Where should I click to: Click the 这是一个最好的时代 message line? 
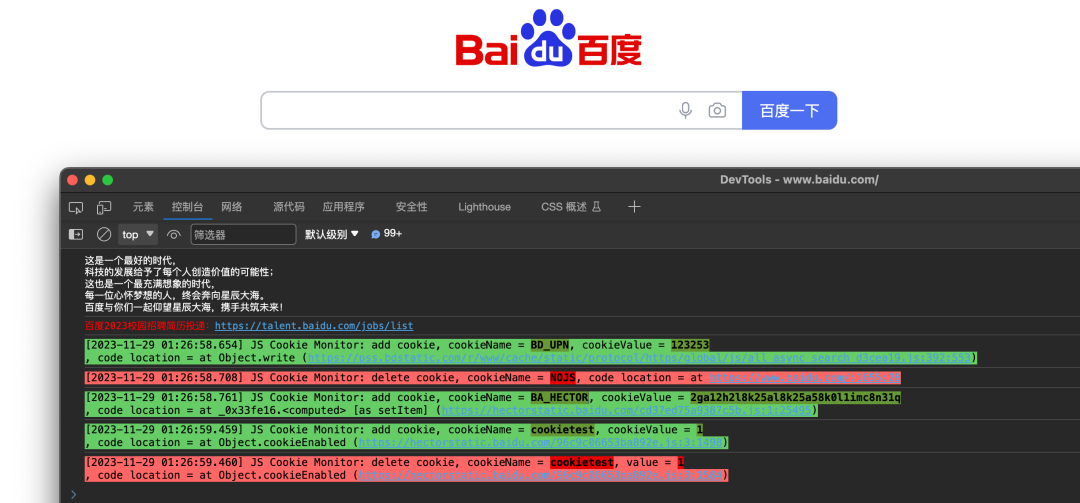pyautogui.click(x=130, y=260)
